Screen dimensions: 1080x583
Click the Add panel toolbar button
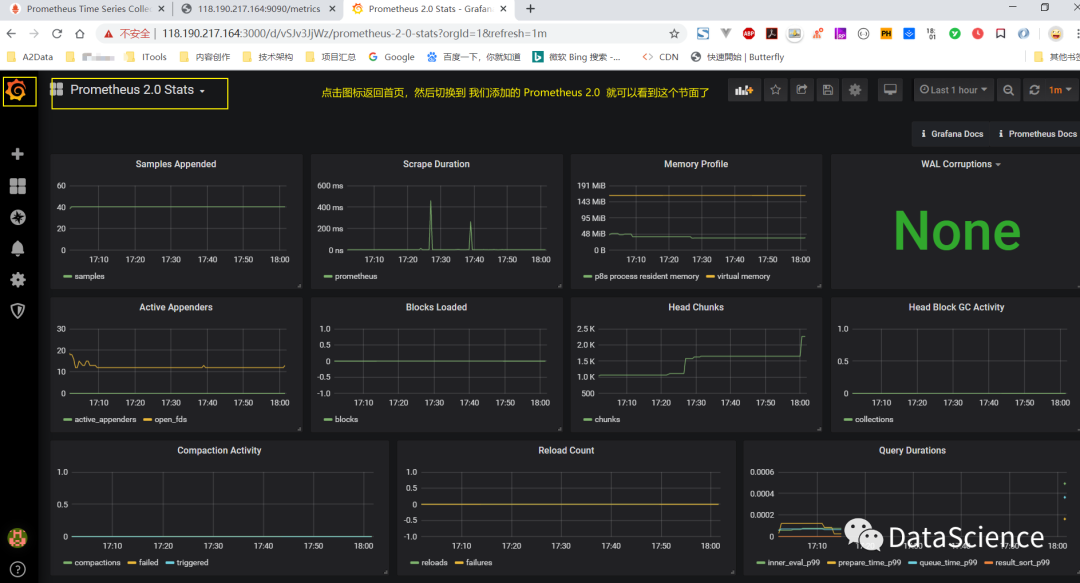click(744, 90)
